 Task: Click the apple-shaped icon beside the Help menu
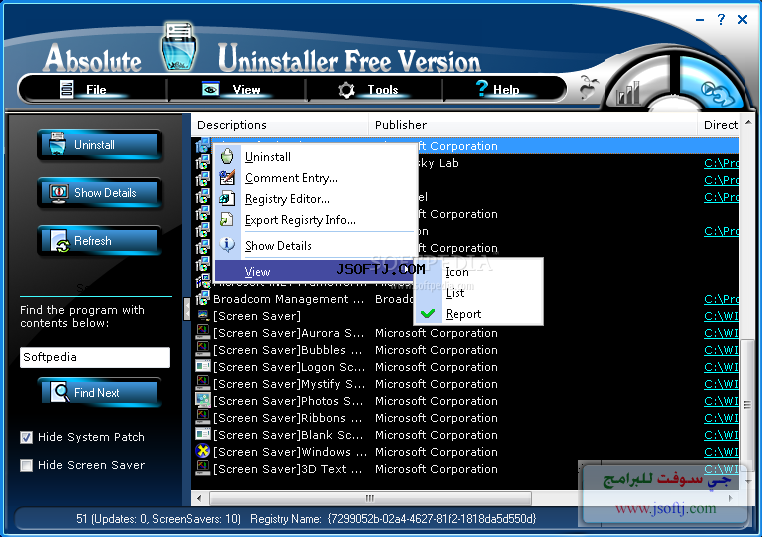pyautogui.click(x=589, y=88)
